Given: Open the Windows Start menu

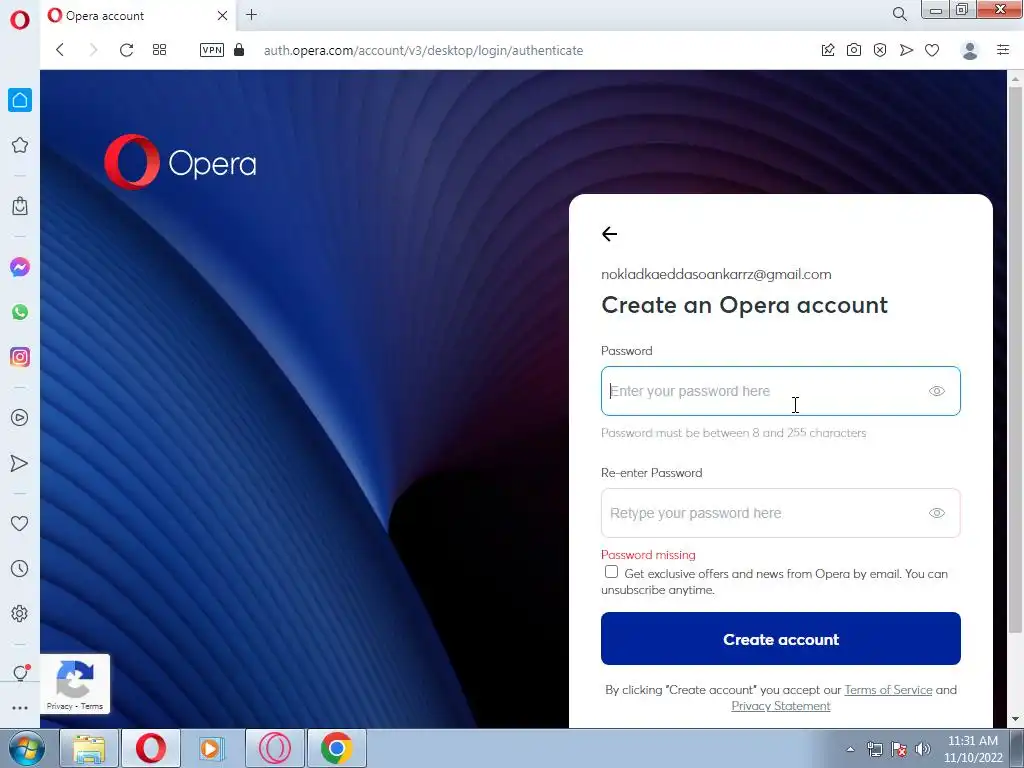Looking at the screenshot, I should [26, 748].
